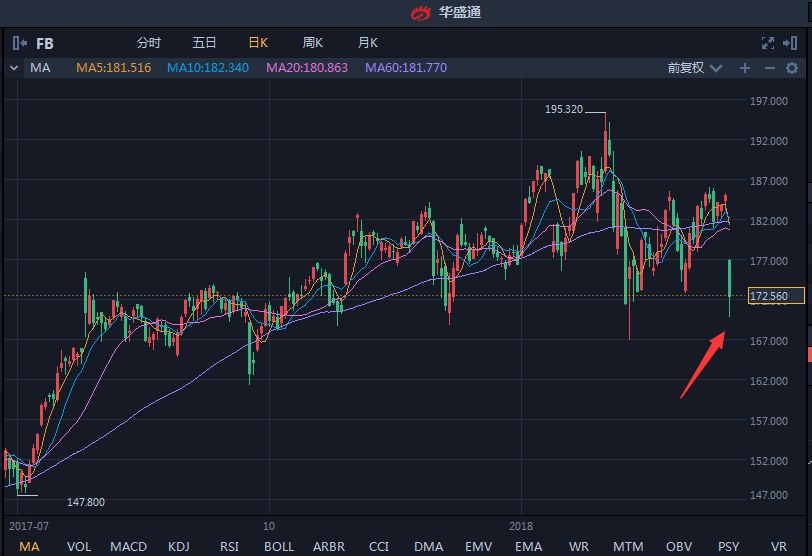Viewport: 812px width, 556px height.
Task: Select the BOLL indicator tab
Action: tap(279, 546)
